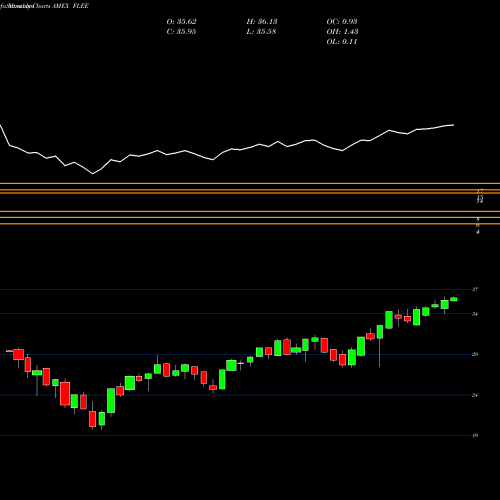Select the last green candlestick on the right
Image resolution: width=500 pixels, height=500 pixels.
[454, 299]
